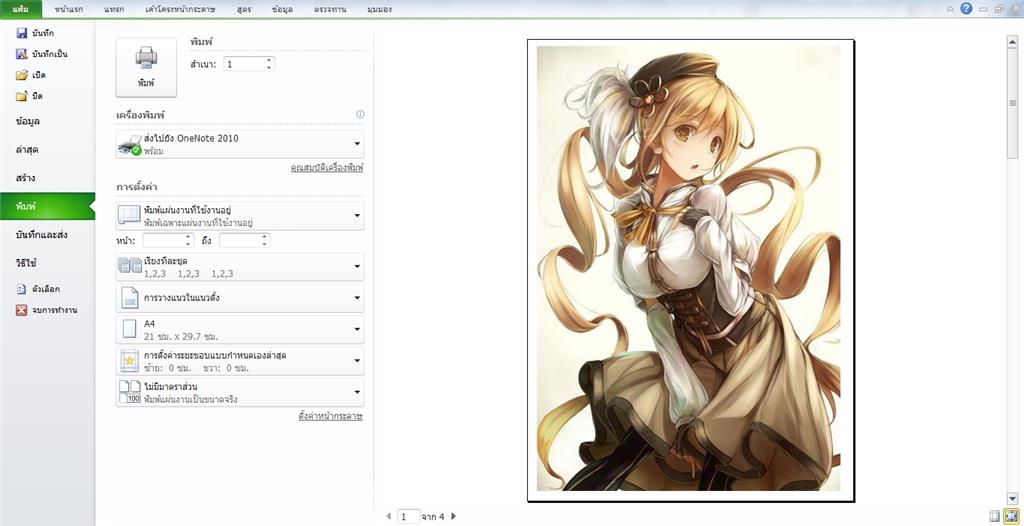Click the printer info icon beside เครื่องพิมพ์

pyautogui.click(x=360, y=114)
